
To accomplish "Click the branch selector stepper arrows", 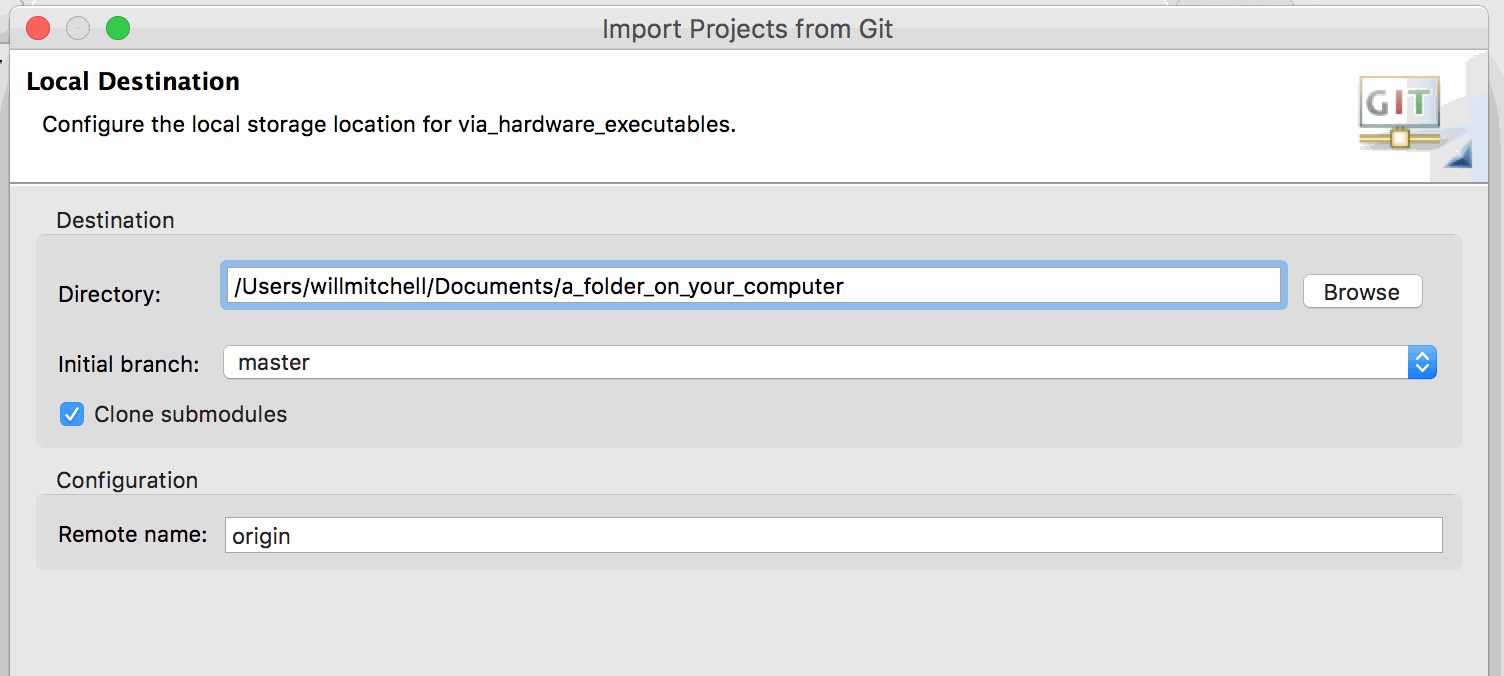I will [x=1424, y=362].
